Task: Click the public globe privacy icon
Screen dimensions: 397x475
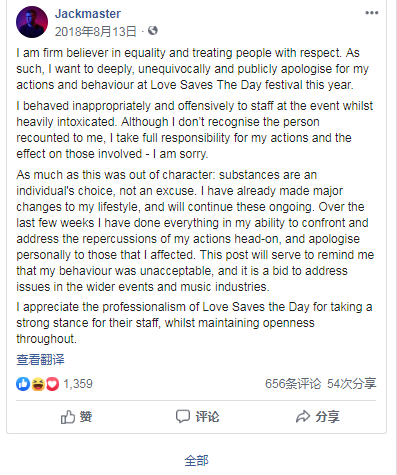Action: click(153, 31)
